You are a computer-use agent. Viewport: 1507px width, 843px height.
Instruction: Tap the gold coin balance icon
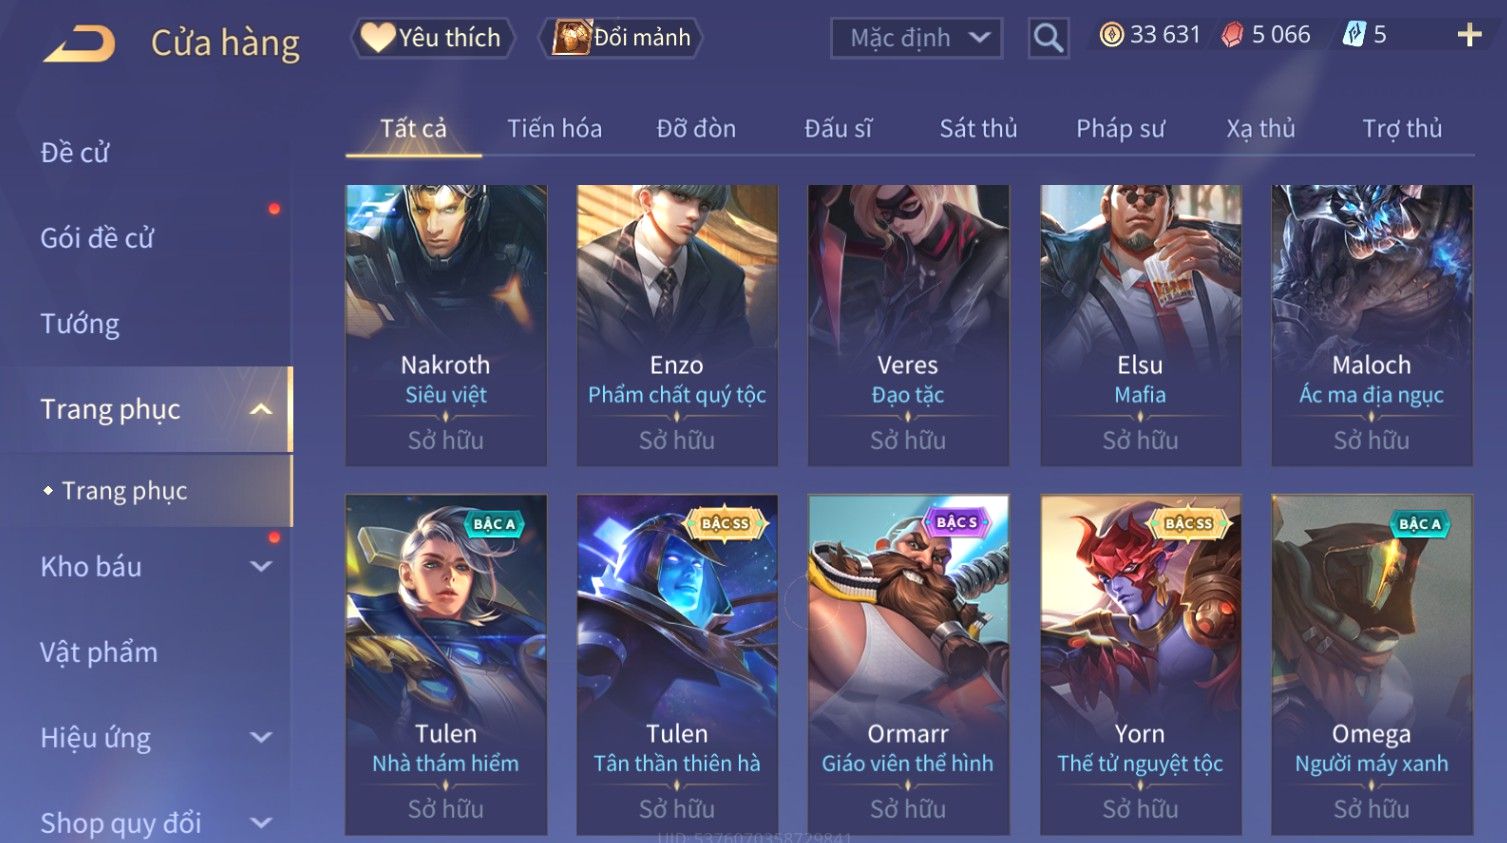pos(1111,35)
